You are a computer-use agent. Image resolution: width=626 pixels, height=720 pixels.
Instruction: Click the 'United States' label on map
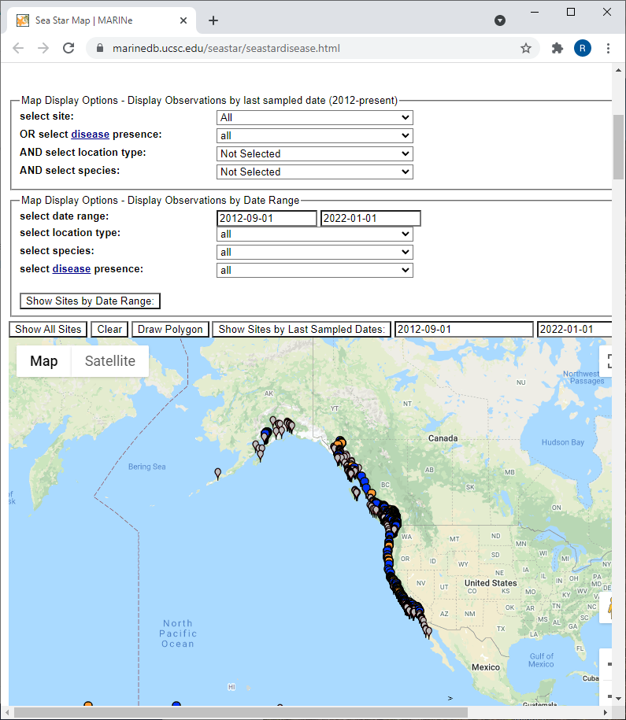click(x=491, y=583)
